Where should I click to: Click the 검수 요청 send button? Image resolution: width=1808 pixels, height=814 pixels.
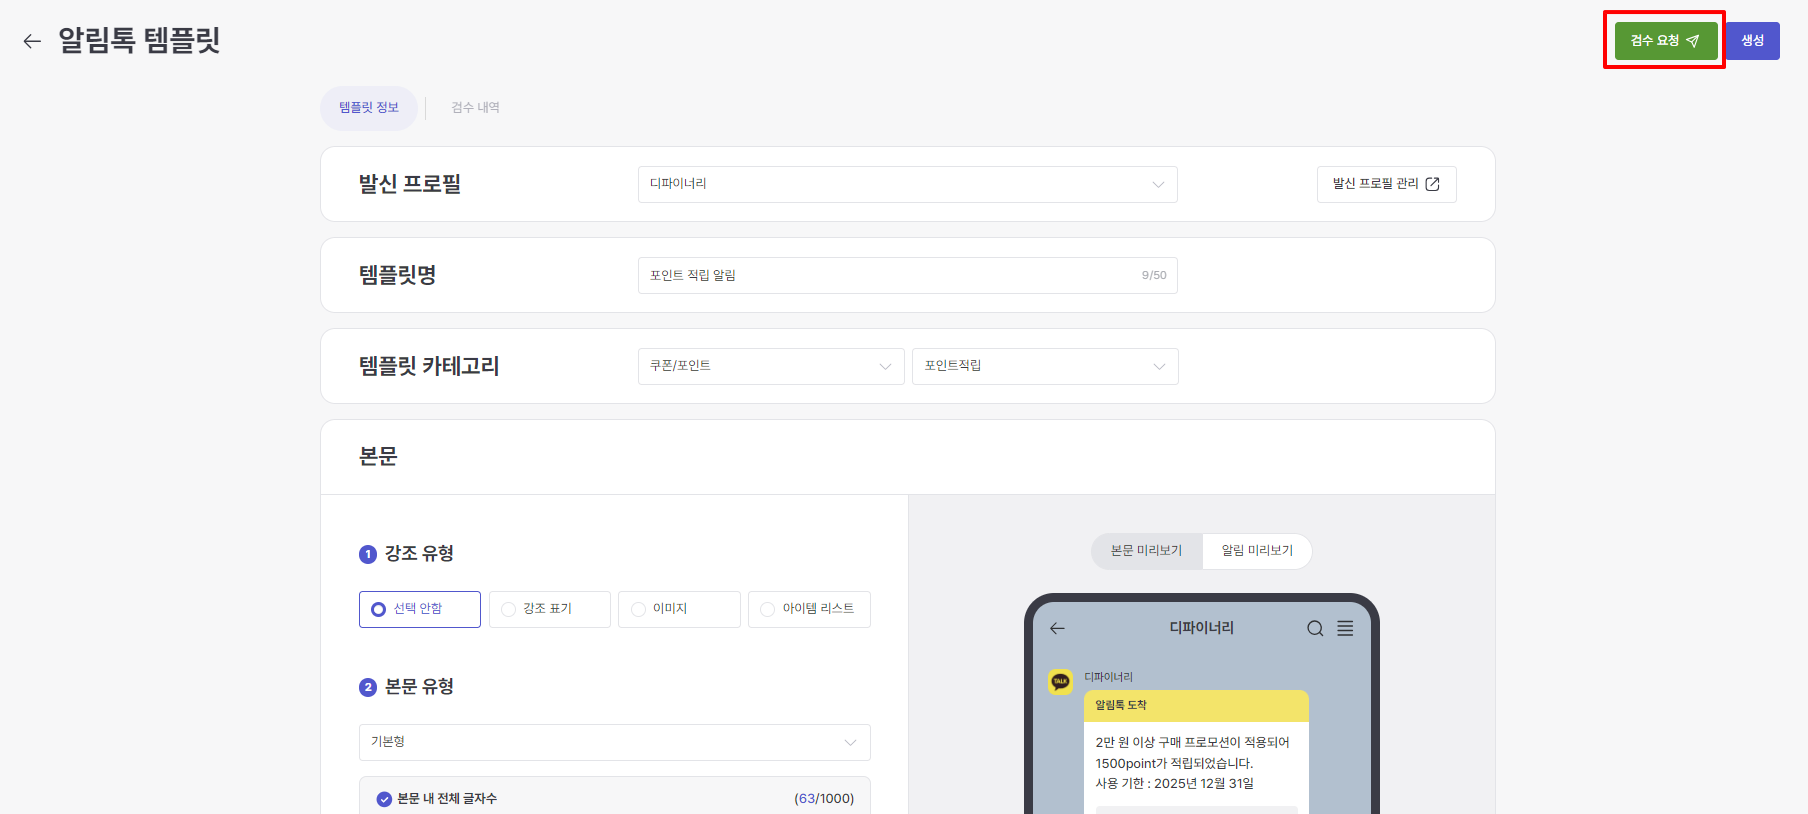[x=1665, y=41]
